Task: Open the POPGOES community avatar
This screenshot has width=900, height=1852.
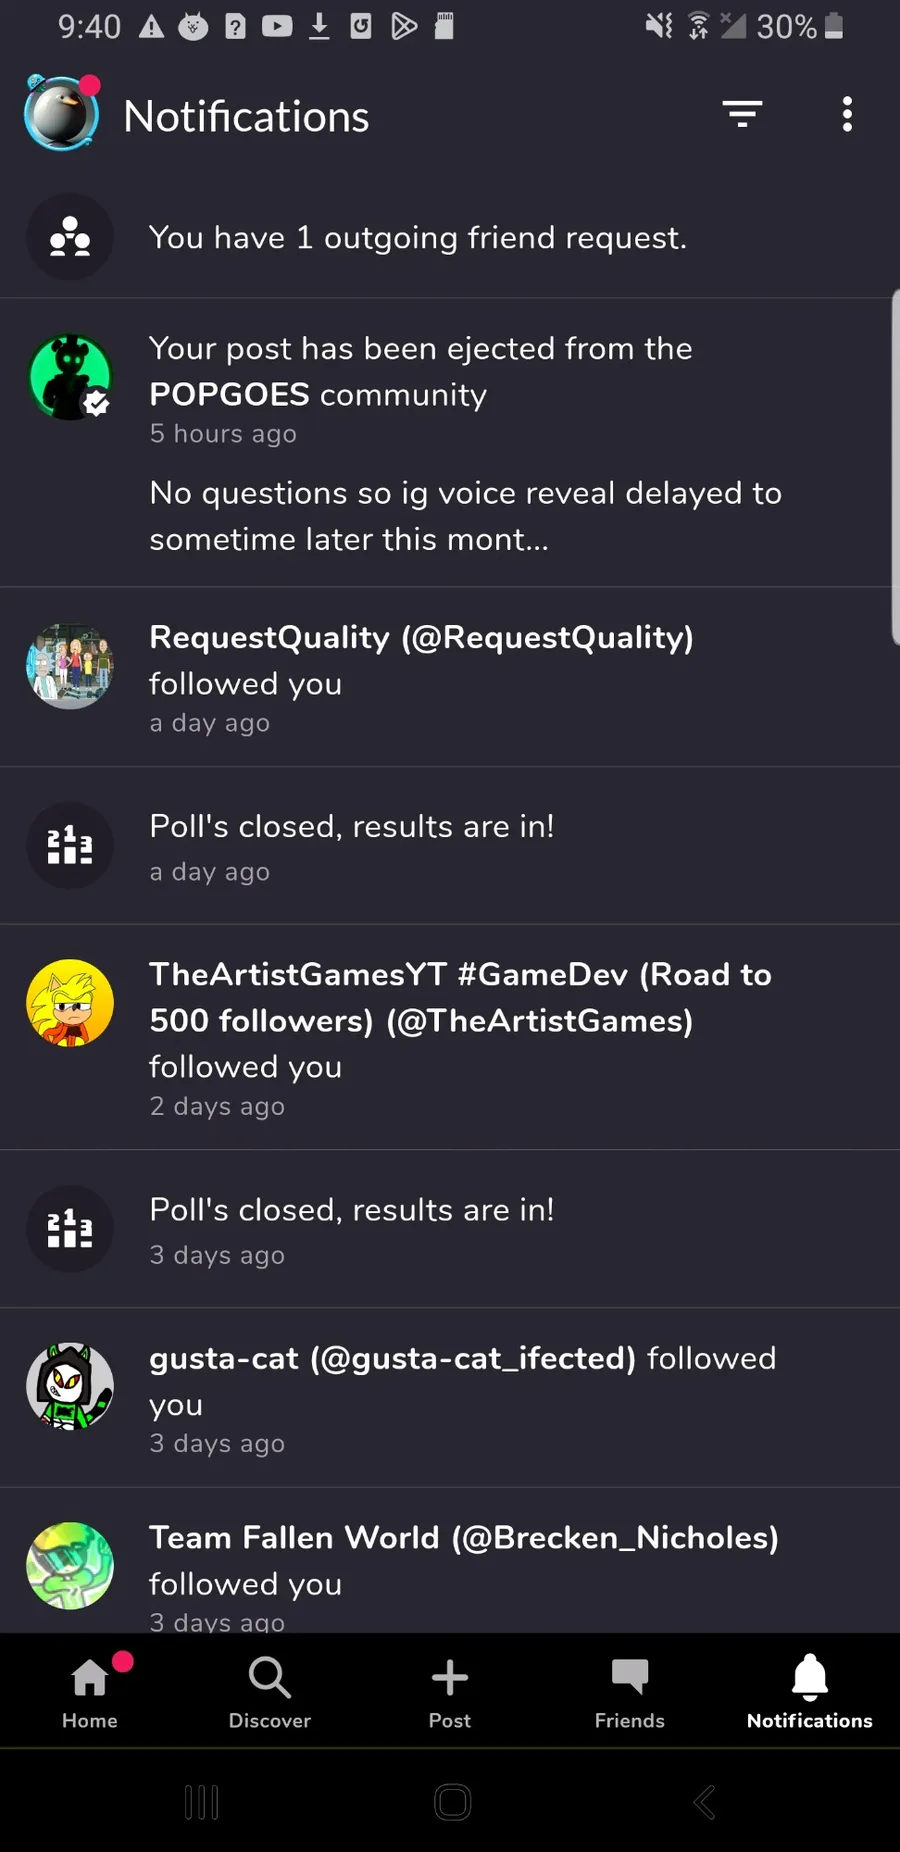Action: 70,377
